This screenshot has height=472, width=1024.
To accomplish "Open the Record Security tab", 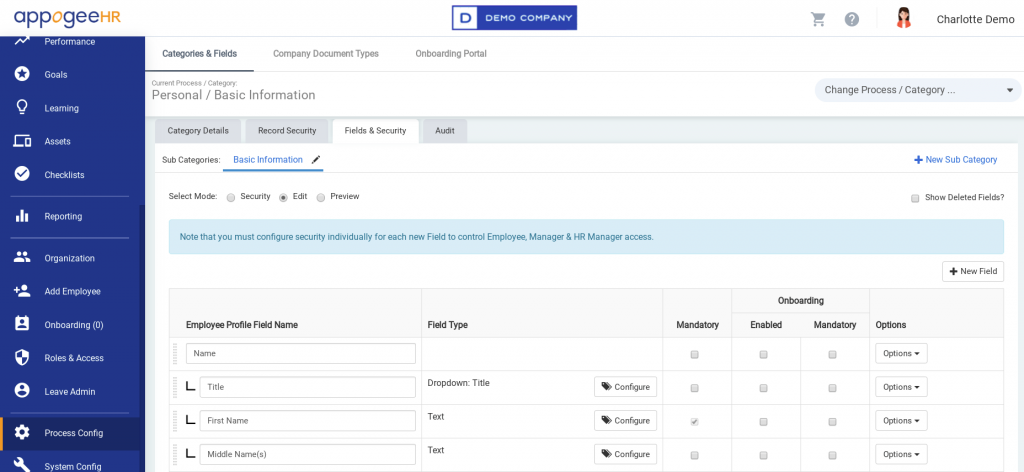I will (287, 130).
